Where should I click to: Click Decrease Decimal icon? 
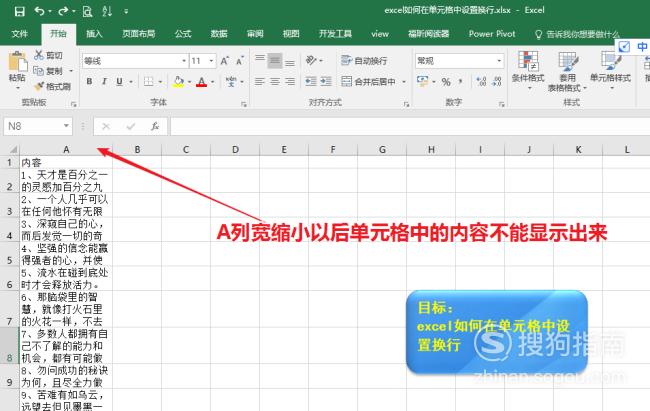coord(497,82)
